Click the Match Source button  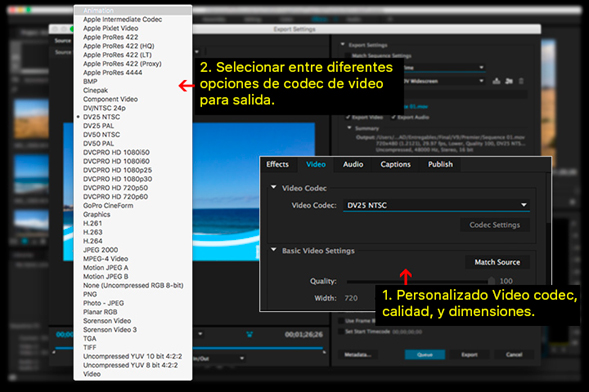[497, 262]
